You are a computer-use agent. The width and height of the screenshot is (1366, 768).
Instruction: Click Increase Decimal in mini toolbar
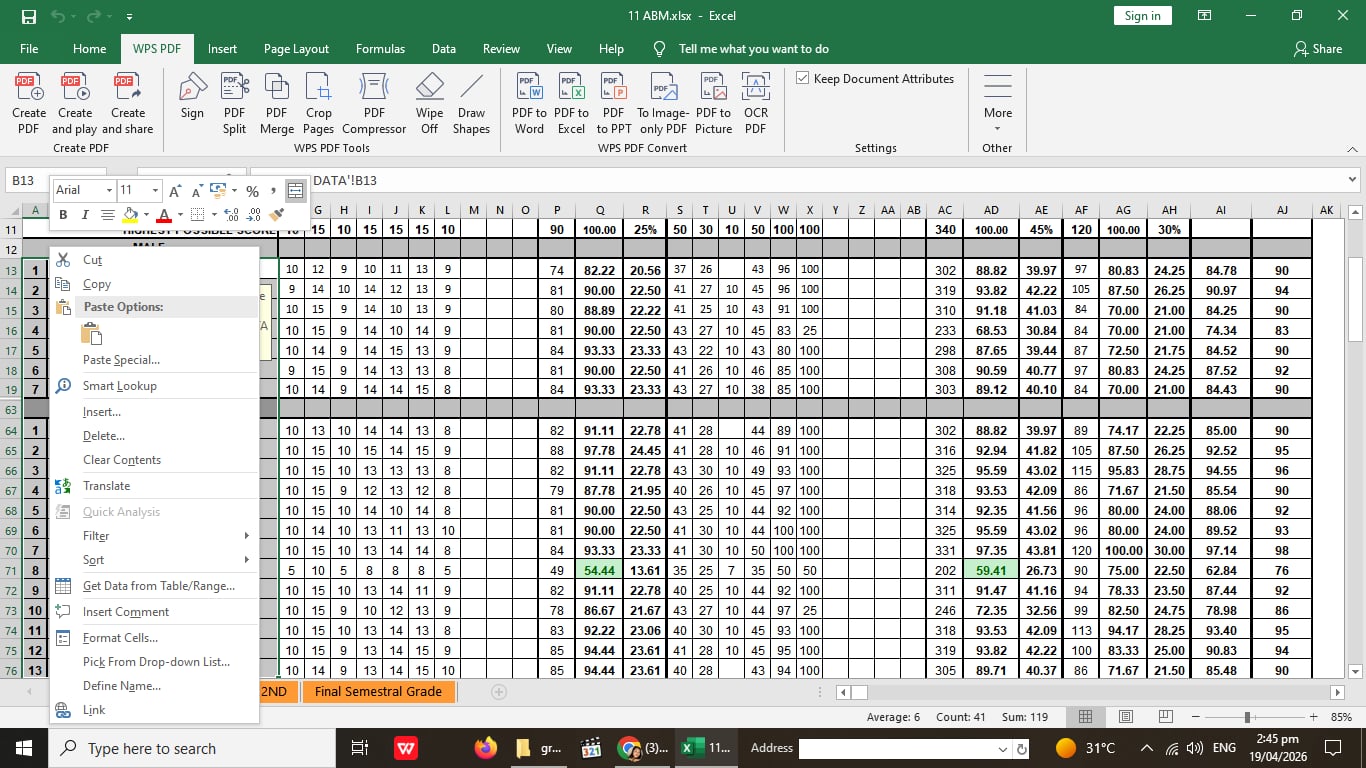(231, 215)
